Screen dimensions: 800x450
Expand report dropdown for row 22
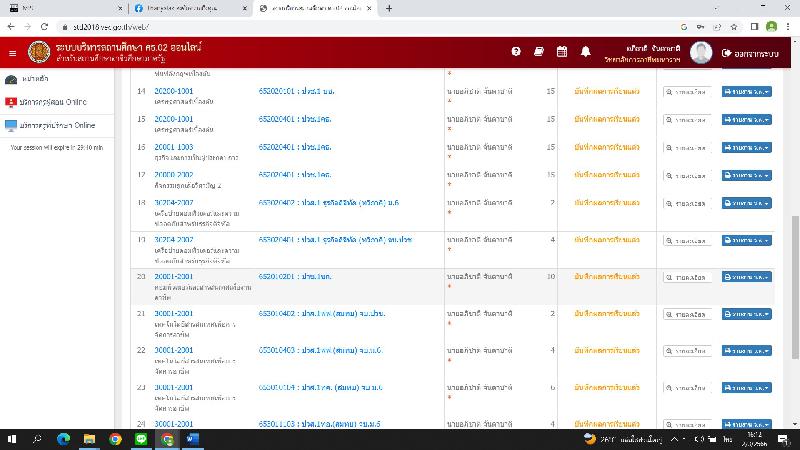click(x=746, y=351)
